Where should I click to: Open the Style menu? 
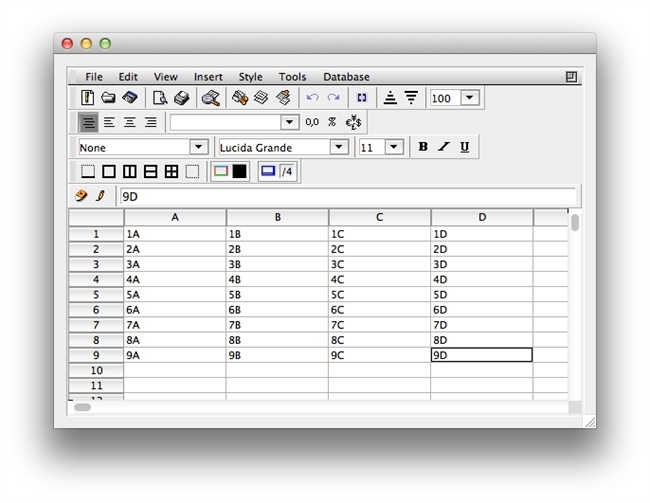point(250,77)
